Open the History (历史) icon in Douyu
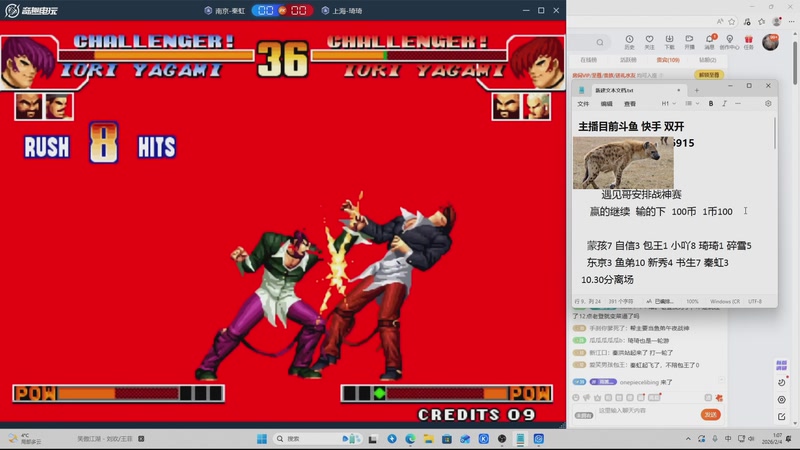This screenshot has height=450, width=800. [x=629, y=42]
